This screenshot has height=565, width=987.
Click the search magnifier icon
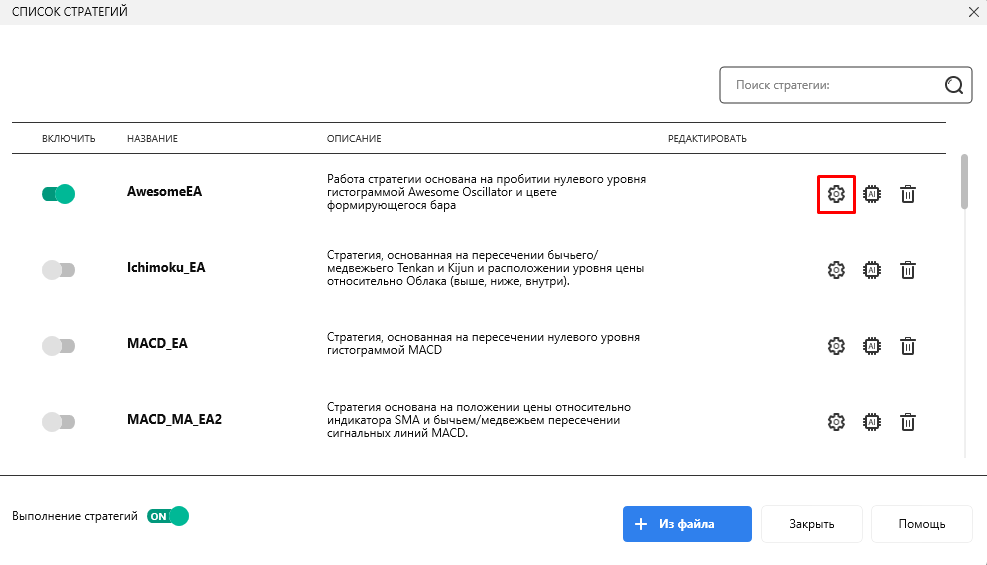pos(953,86)
